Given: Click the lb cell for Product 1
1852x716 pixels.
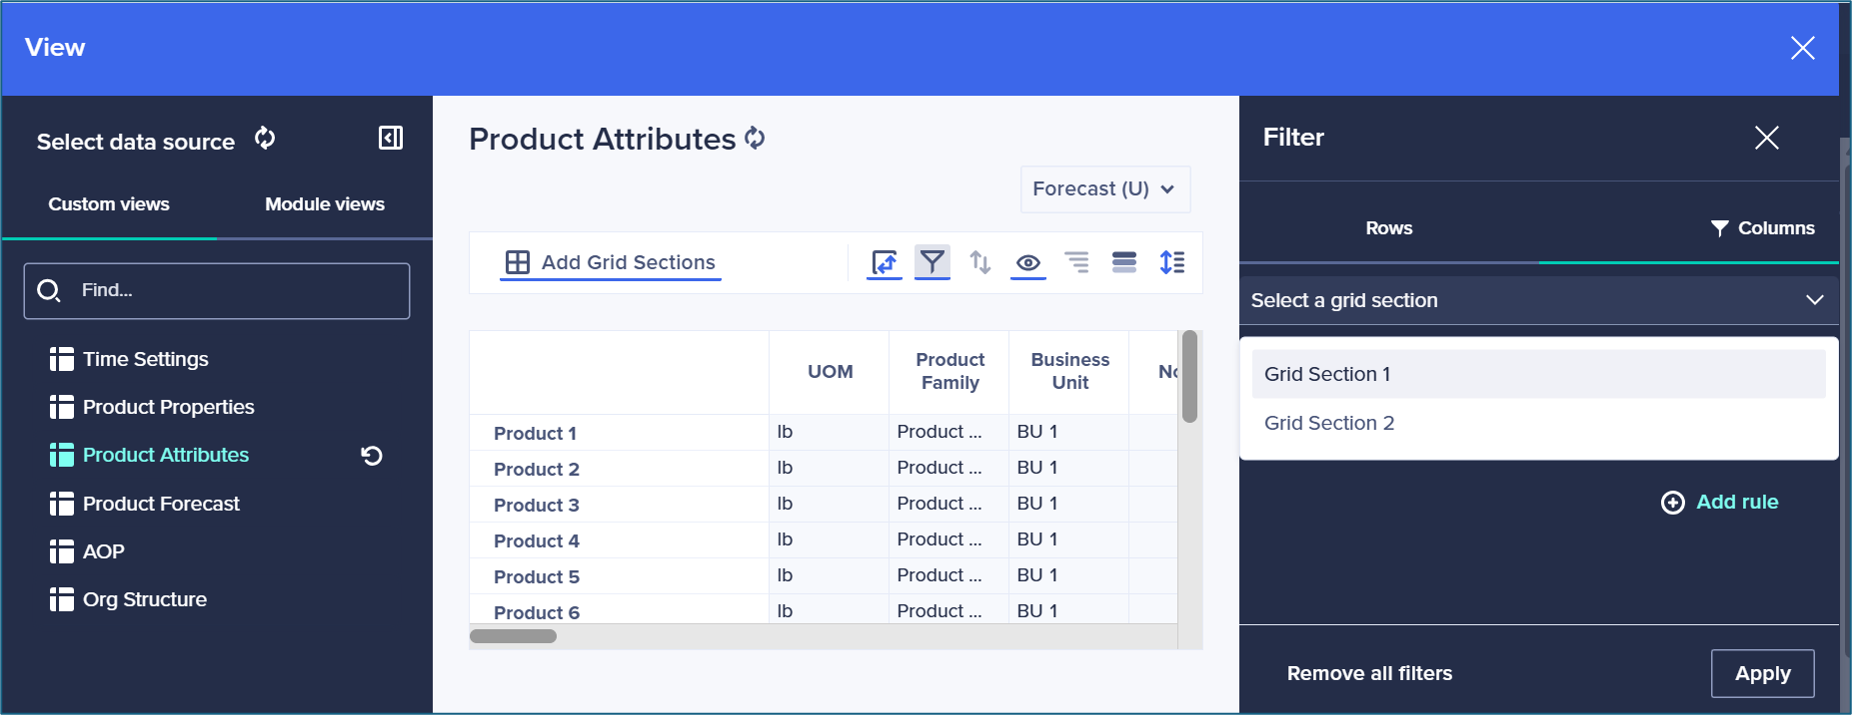Looking at the screenshot, I should click(829, 432).
